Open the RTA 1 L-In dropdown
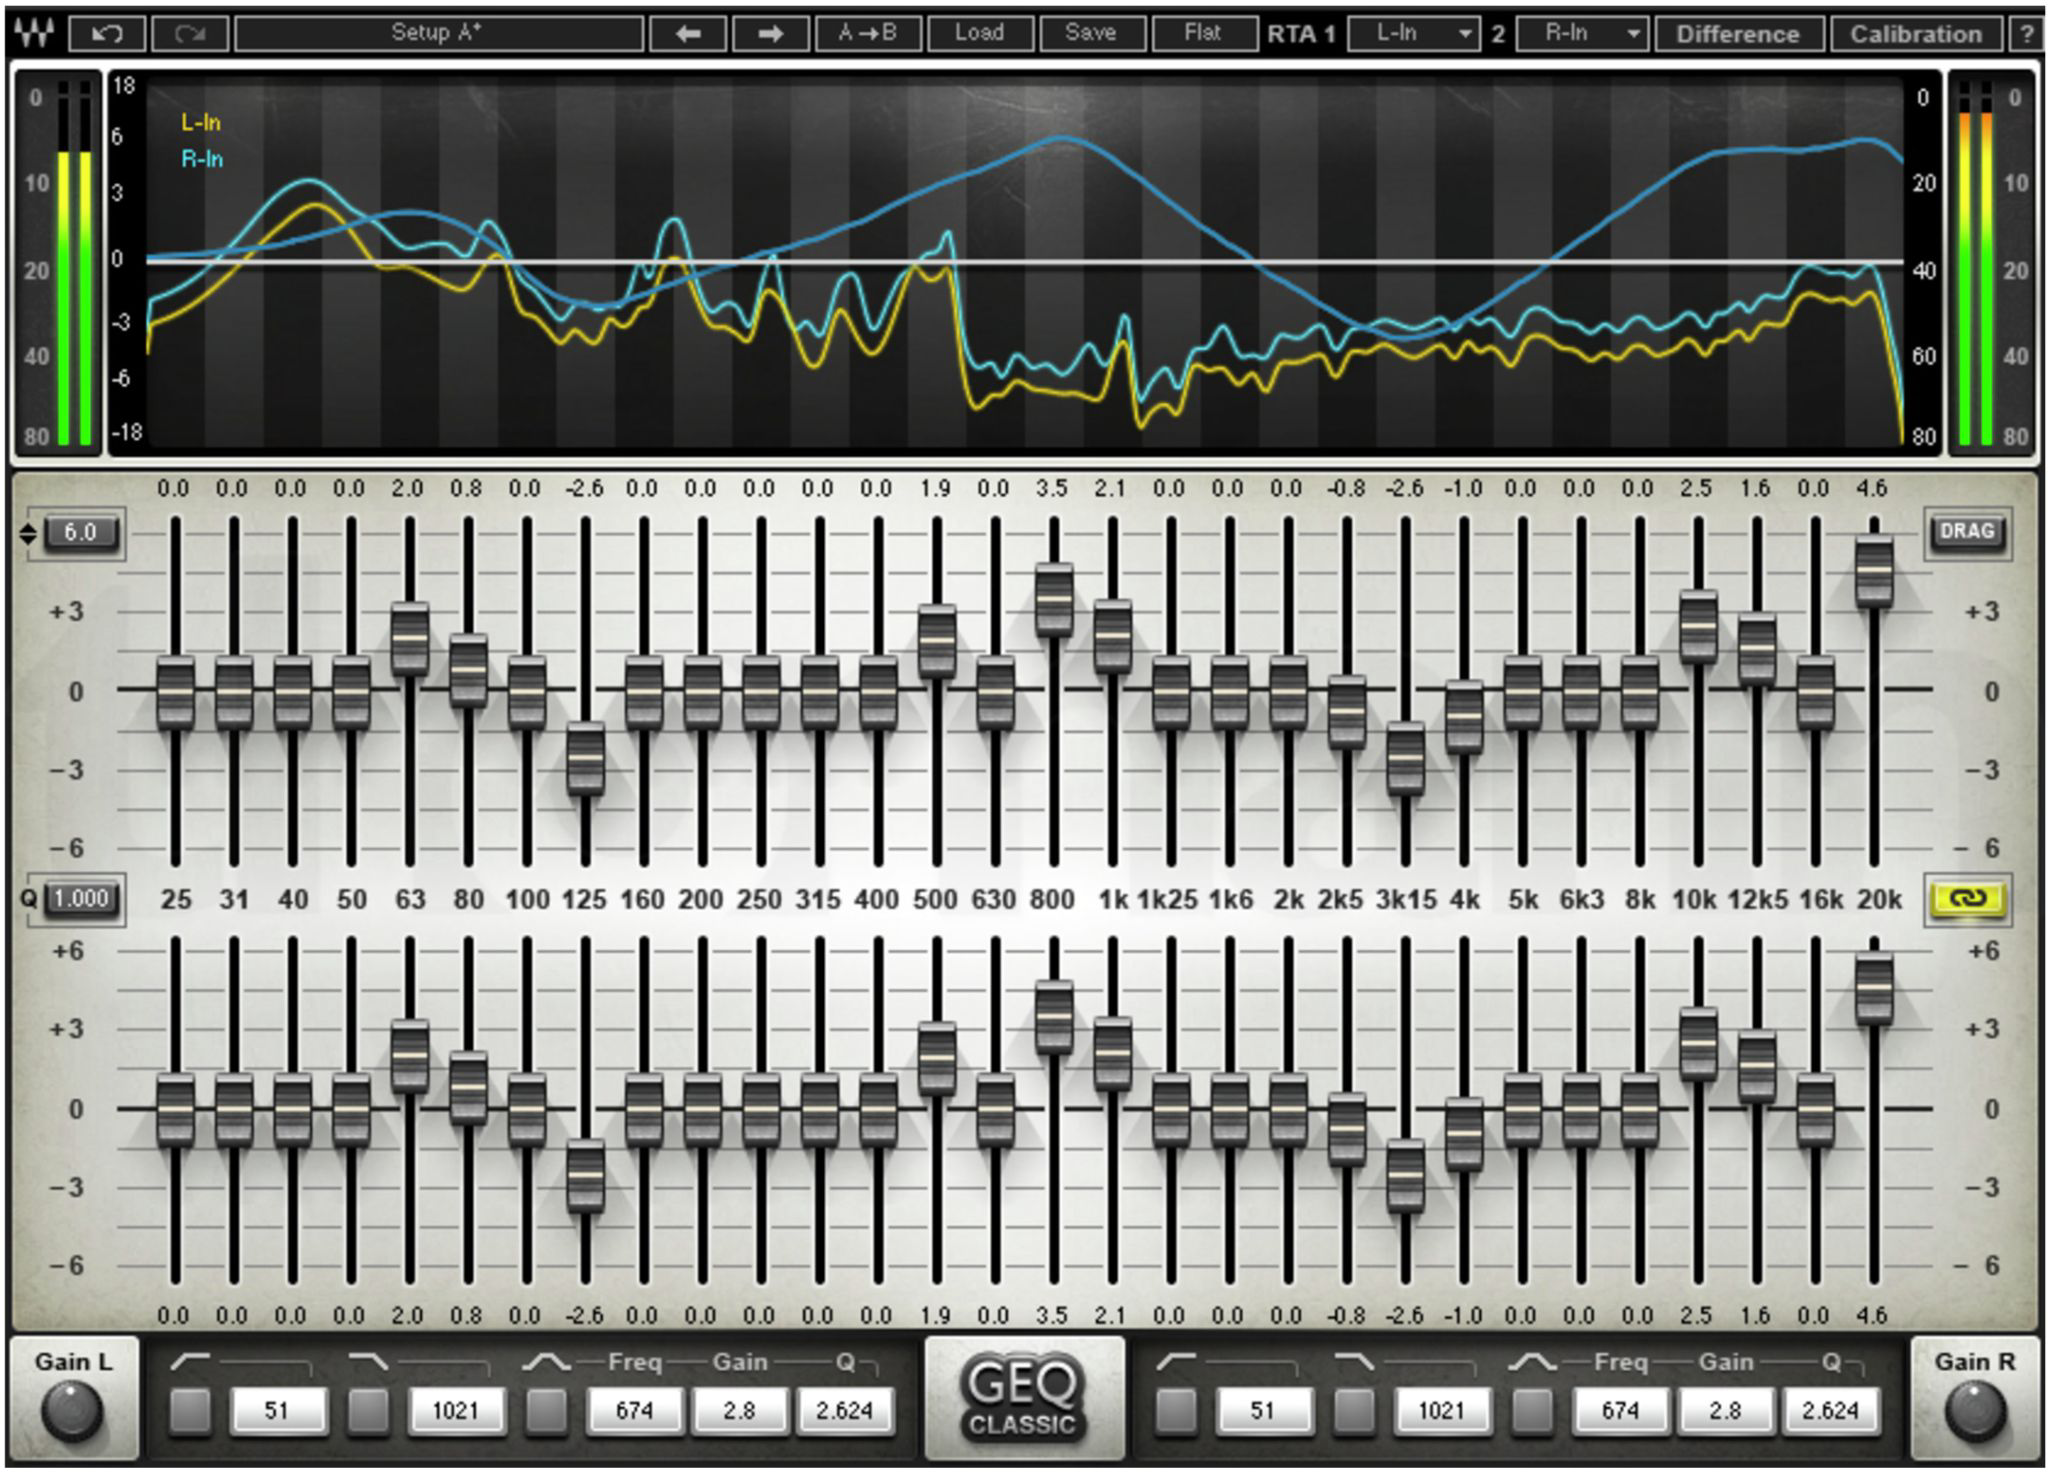Screen dimensions: 2048x1472 (1413, 34)
